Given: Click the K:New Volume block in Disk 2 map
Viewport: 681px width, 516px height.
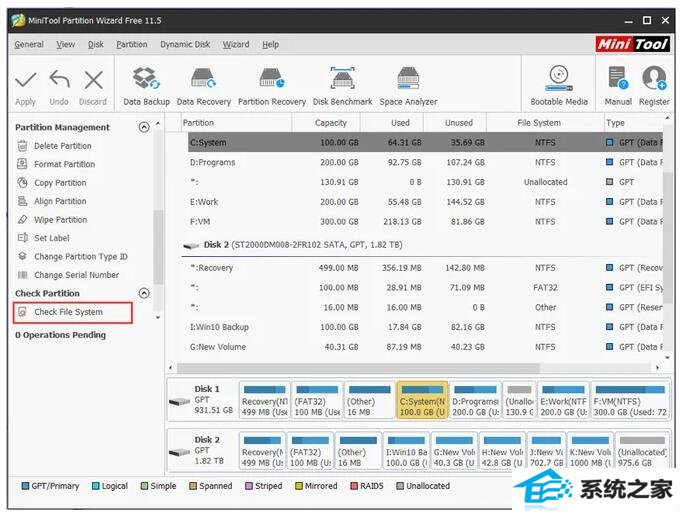Looking at the screenshot, I should (x=590, y=451).
